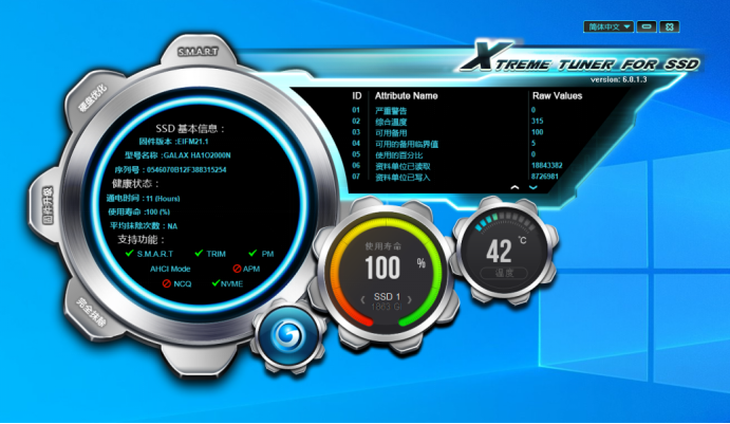This screenshot has height=424, width=730.
Task: Click the Xtreme Tuner for SSD logo
Action: click(580, 58)
